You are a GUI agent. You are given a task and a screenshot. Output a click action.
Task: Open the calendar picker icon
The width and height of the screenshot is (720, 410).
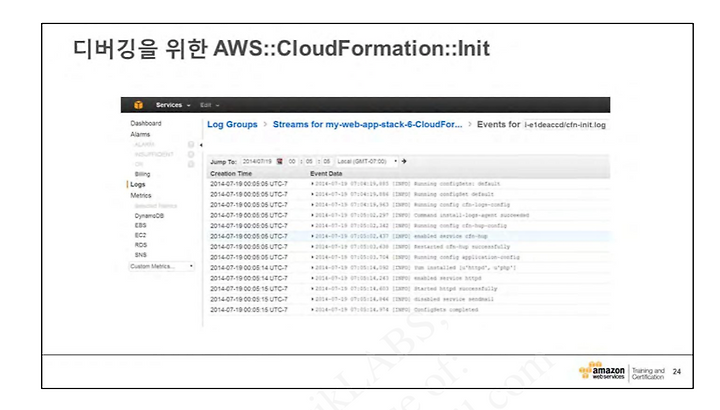279,162
